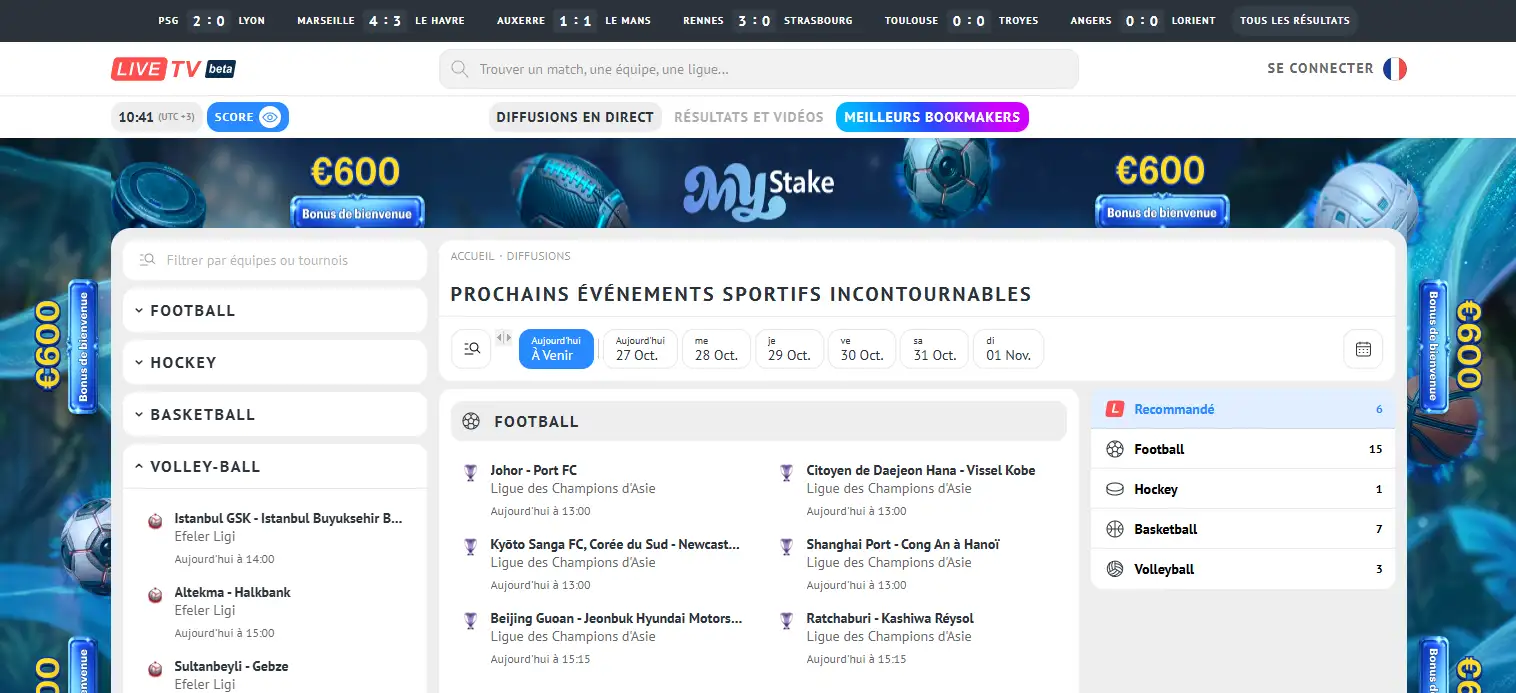Select the À Venir date tab
This screenshot has width=1516, height=693.
(556, 349)
